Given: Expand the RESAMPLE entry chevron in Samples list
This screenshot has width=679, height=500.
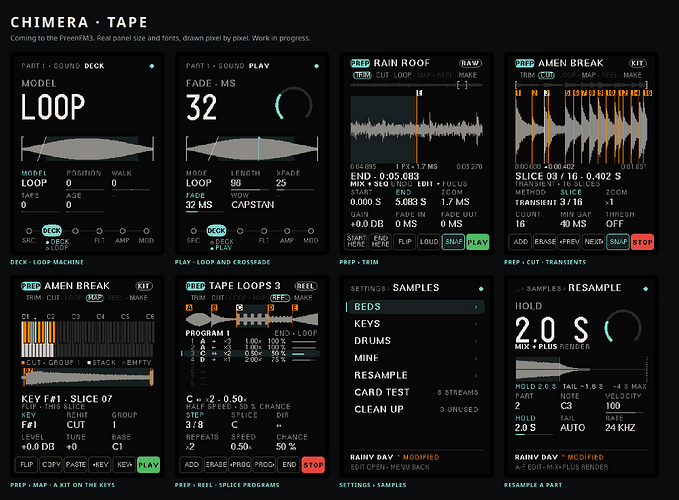Looking at the screenshot, I should coord(476,375).
